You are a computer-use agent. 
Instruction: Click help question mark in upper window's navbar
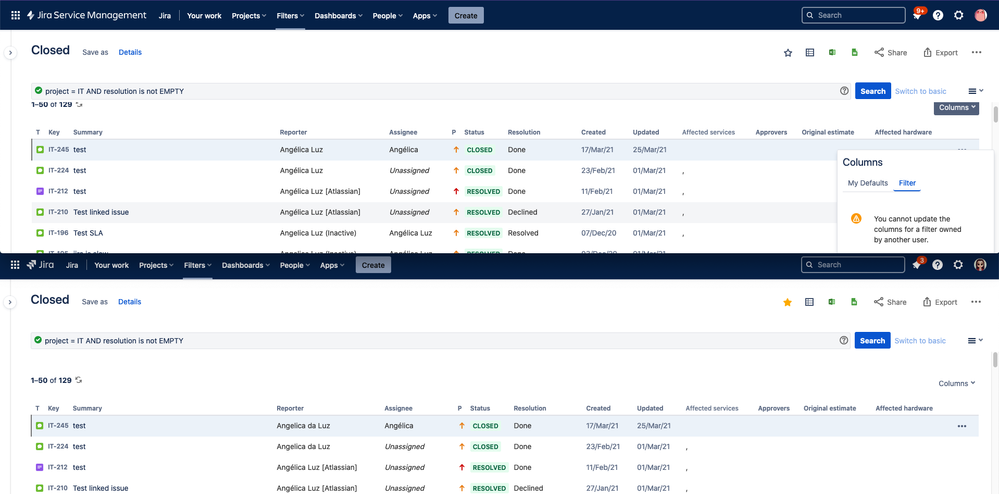(938, 15)
